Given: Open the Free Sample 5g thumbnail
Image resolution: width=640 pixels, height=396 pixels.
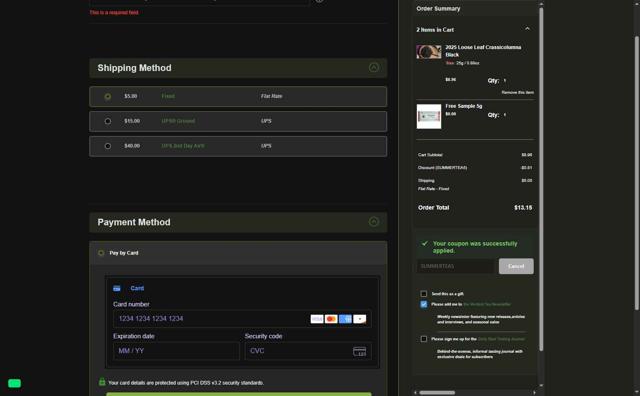Looking at the screenshot, I should tap(429, 116).
